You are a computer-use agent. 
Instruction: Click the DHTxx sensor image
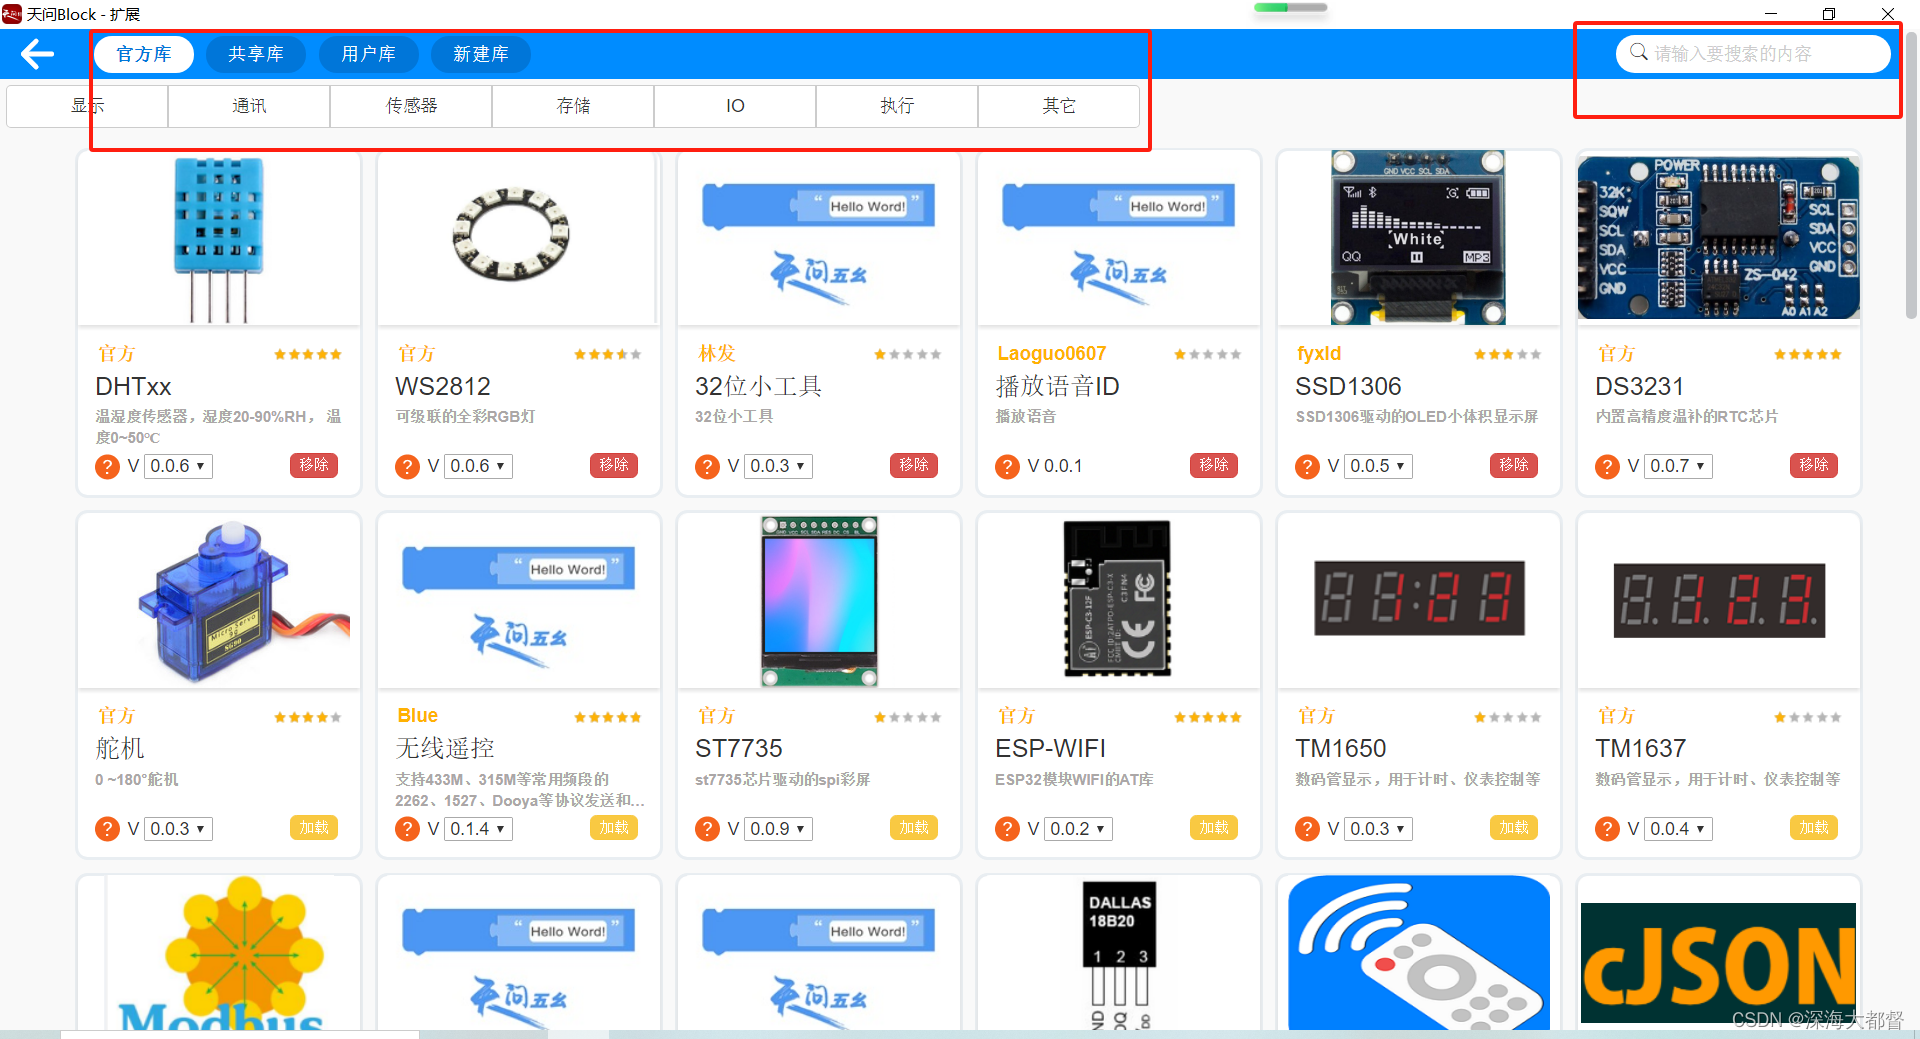pyautogui.click(x=219, y=239)
